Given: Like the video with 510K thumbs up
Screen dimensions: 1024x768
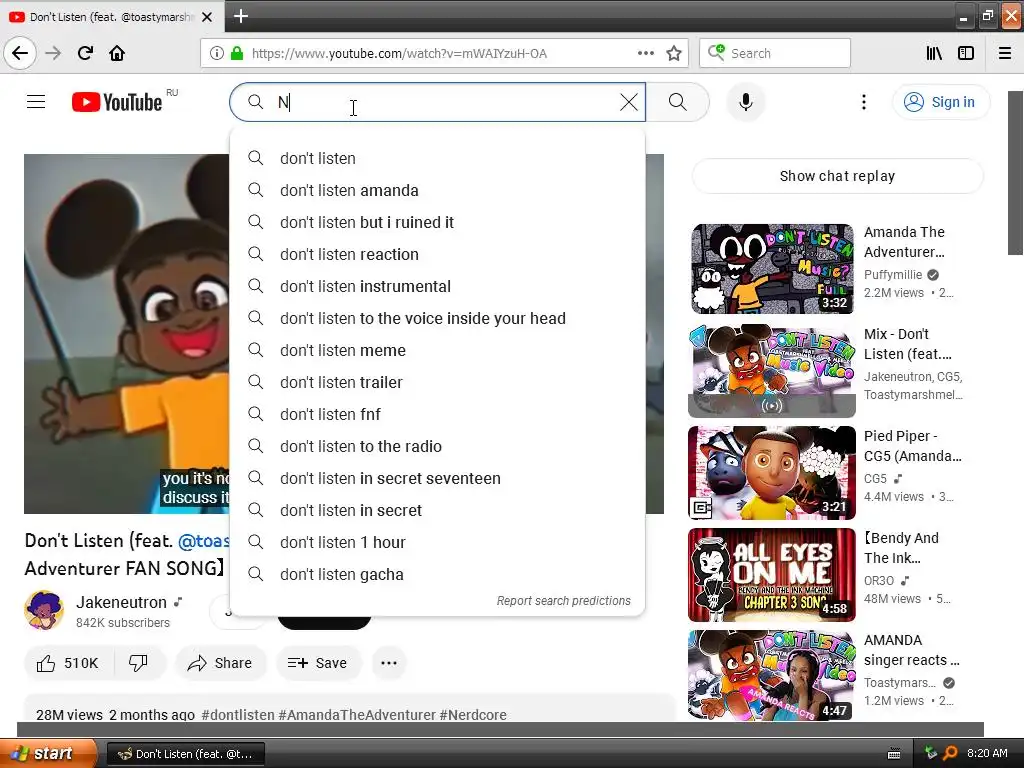Looking at the screenshot, I should click(68, 663).
